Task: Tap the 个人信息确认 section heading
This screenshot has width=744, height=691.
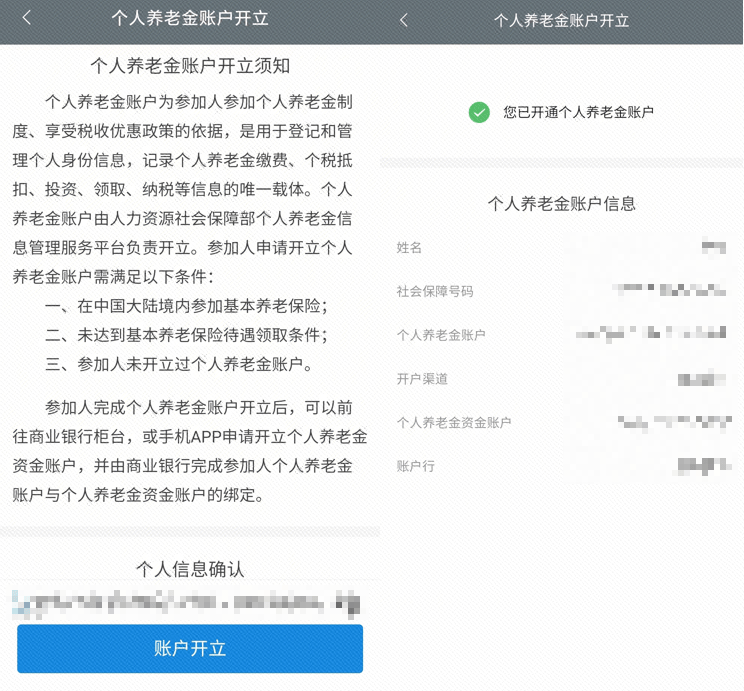Action: [x=190, y=569]
